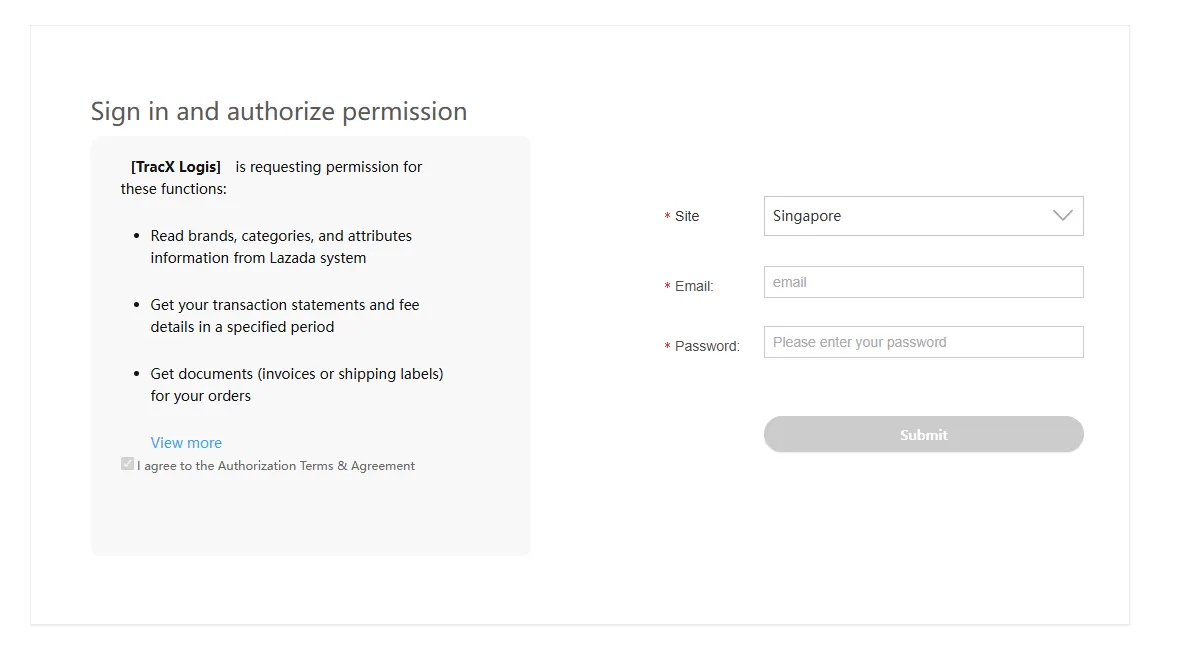This screenshot has width=1194, height=670.
Task: Toggle the Authorization Terms agreement checkbox
Action: pos(127,464)
